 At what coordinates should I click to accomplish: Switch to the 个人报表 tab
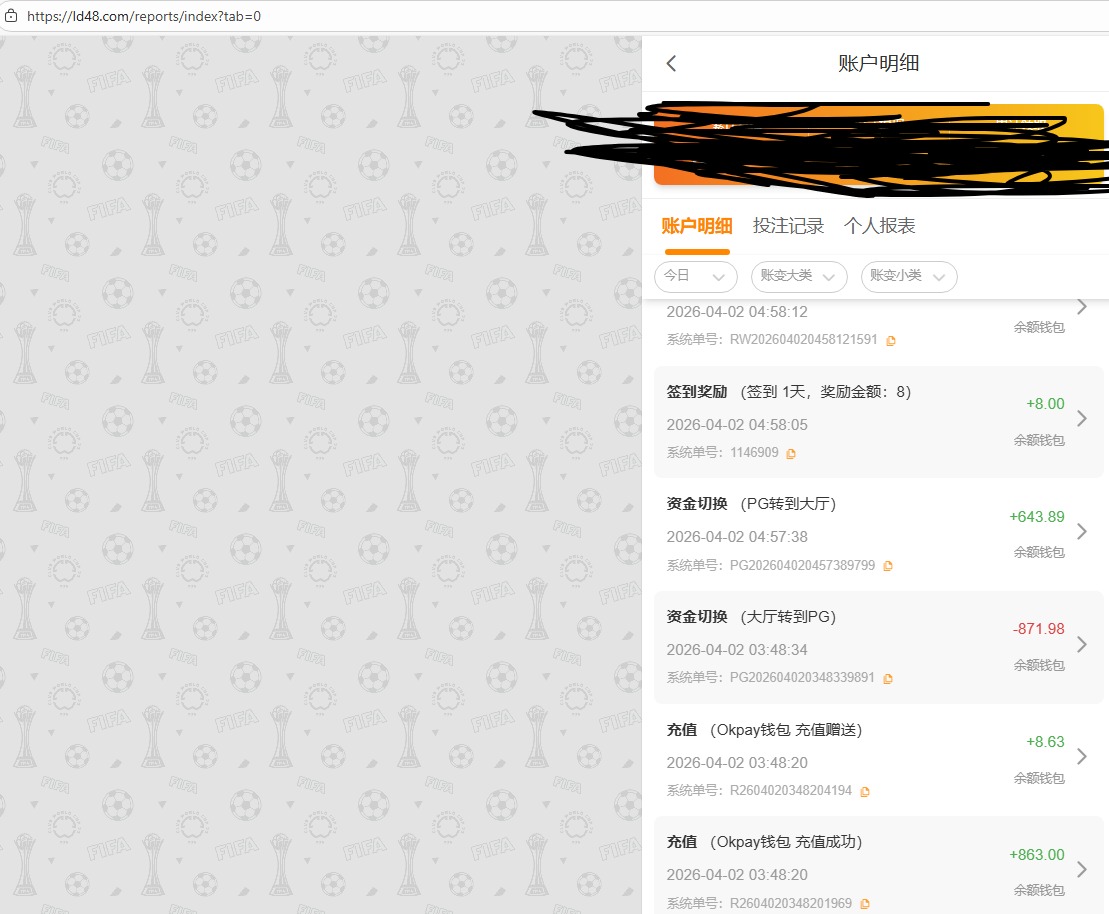tap(879, 226)
